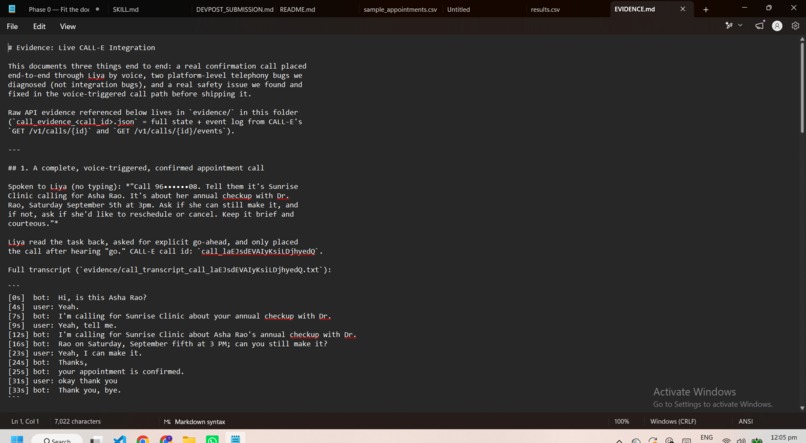Open Task View in the taskbar
The width and height of the screenshot is (806, 443).
(x=96, y=439)
